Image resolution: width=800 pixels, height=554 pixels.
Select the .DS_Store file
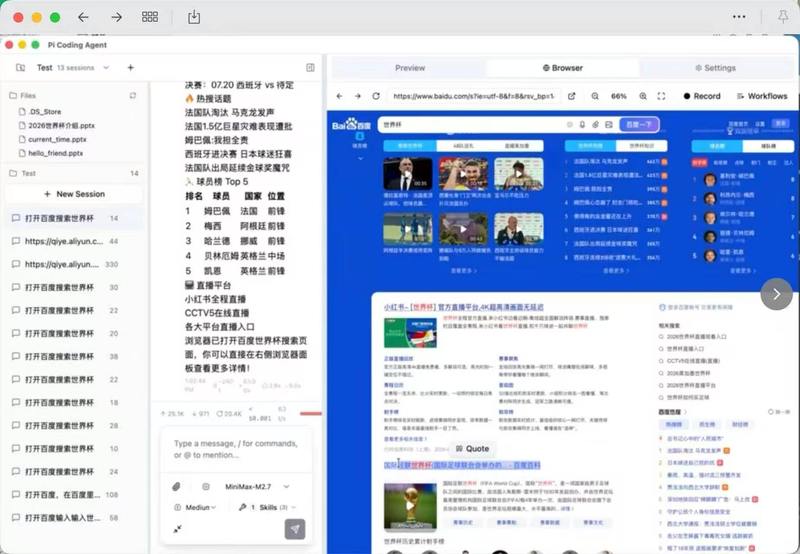[44, 112]
